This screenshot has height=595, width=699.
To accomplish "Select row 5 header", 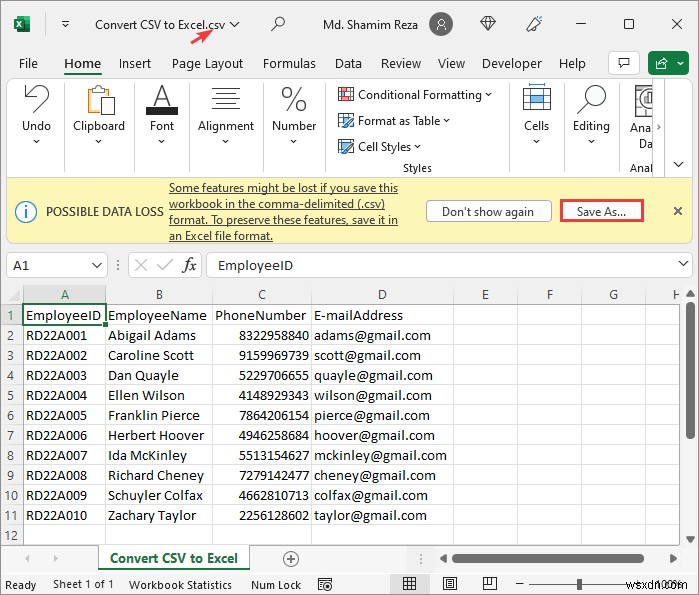I will point(11,396).
